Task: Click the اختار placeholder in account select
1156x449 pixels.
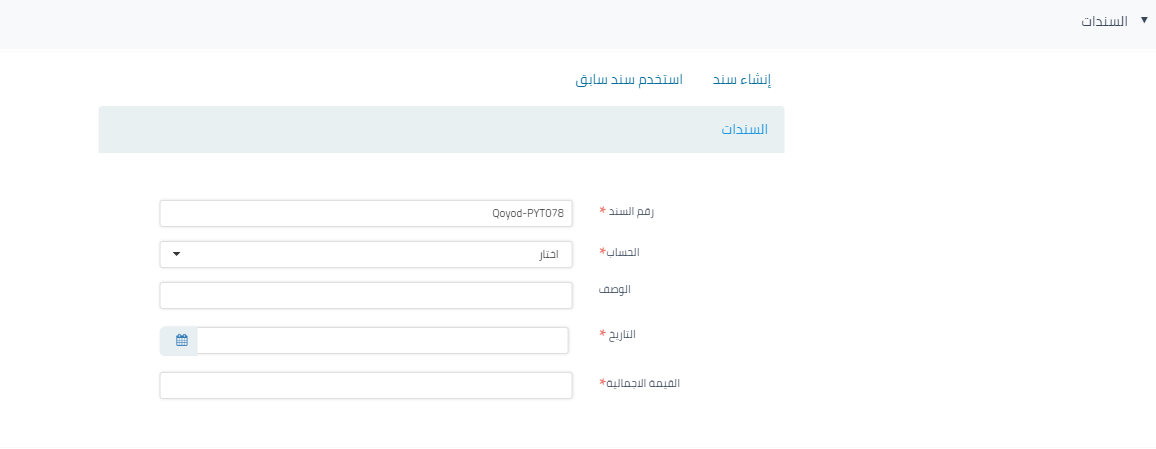Action: 549,254
